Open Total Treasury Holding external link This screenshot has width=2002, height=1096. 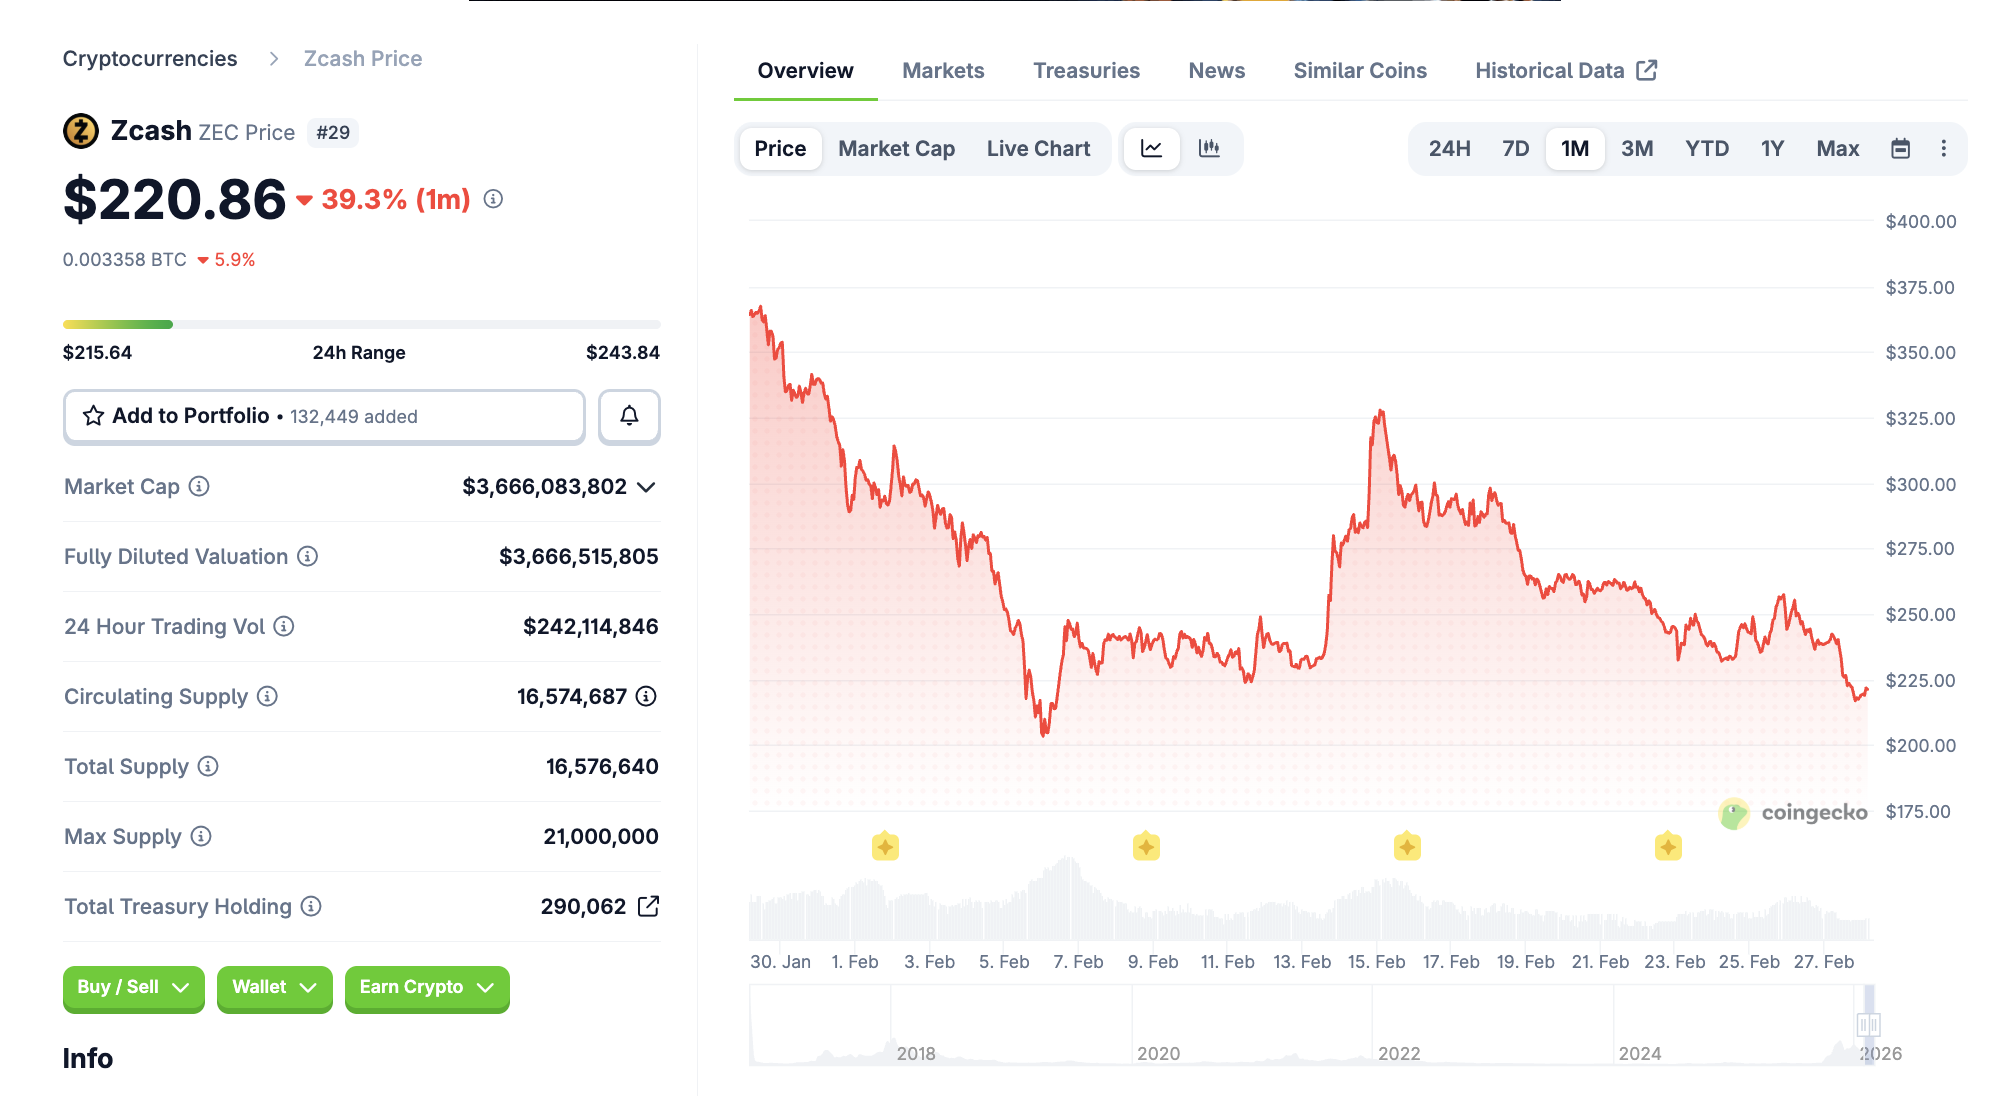[x=650, y=906]
